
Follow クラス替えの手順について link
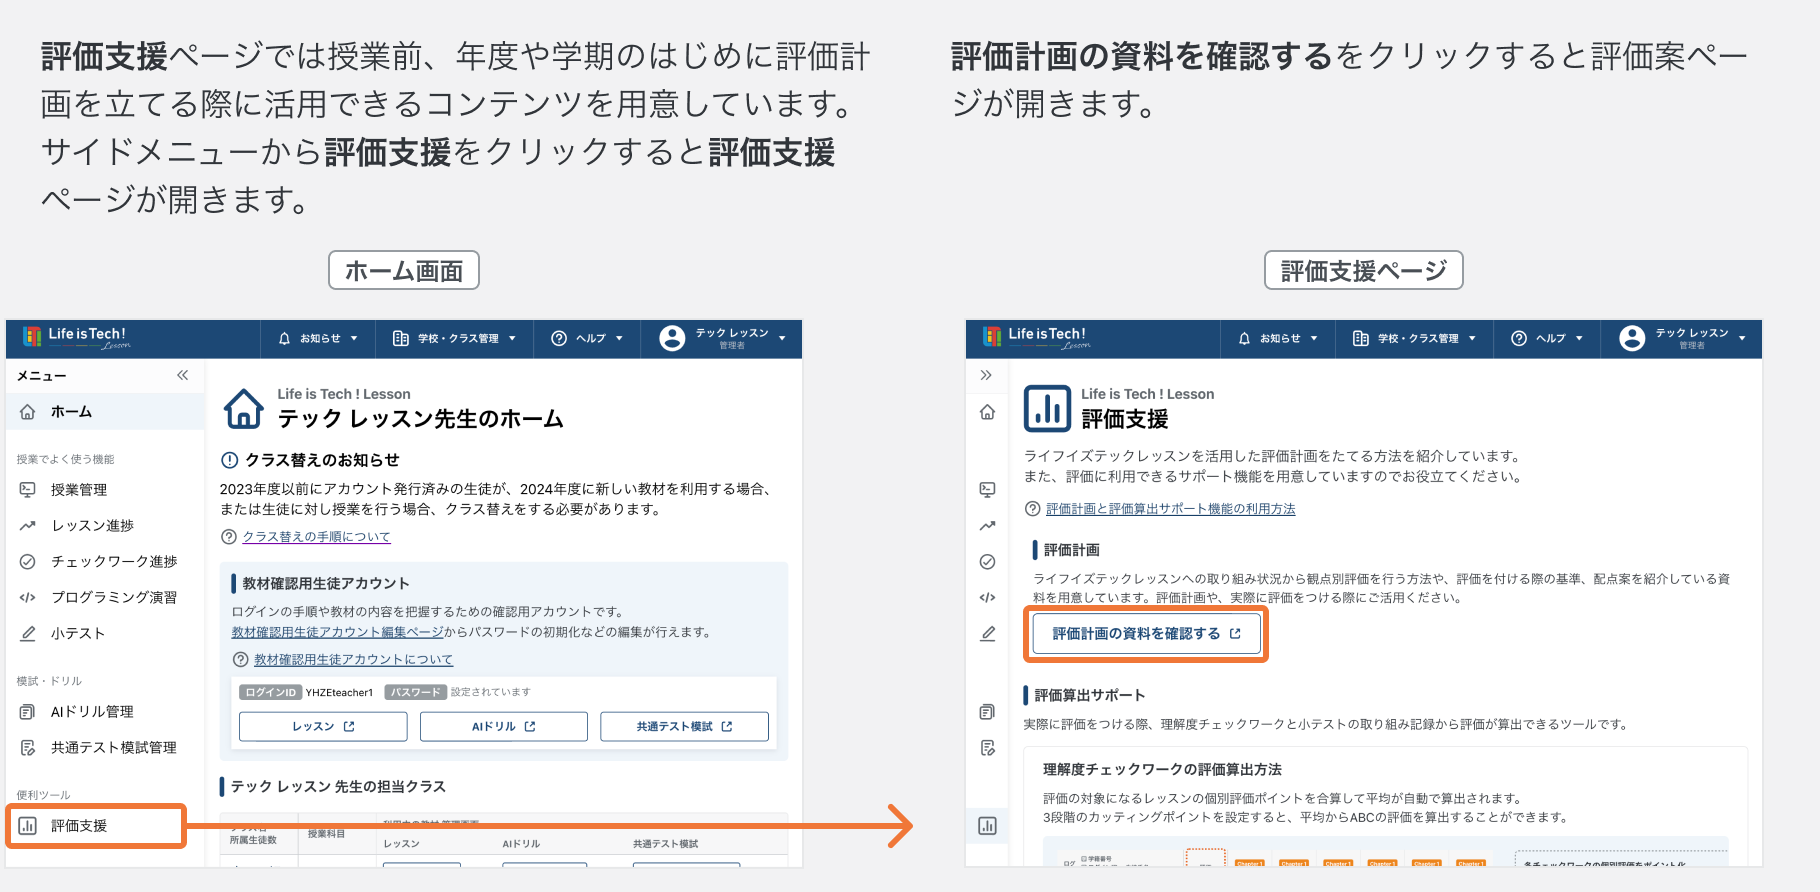[x=316, y=537]
